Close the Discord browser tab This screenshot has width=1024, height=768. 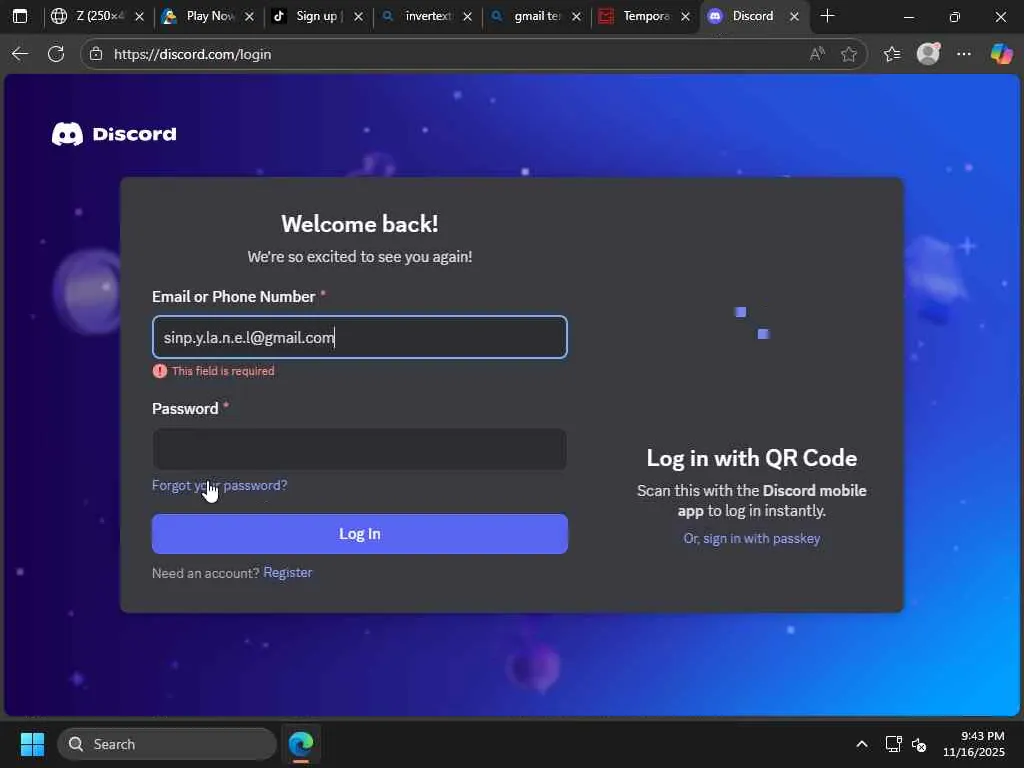(794, 17)
